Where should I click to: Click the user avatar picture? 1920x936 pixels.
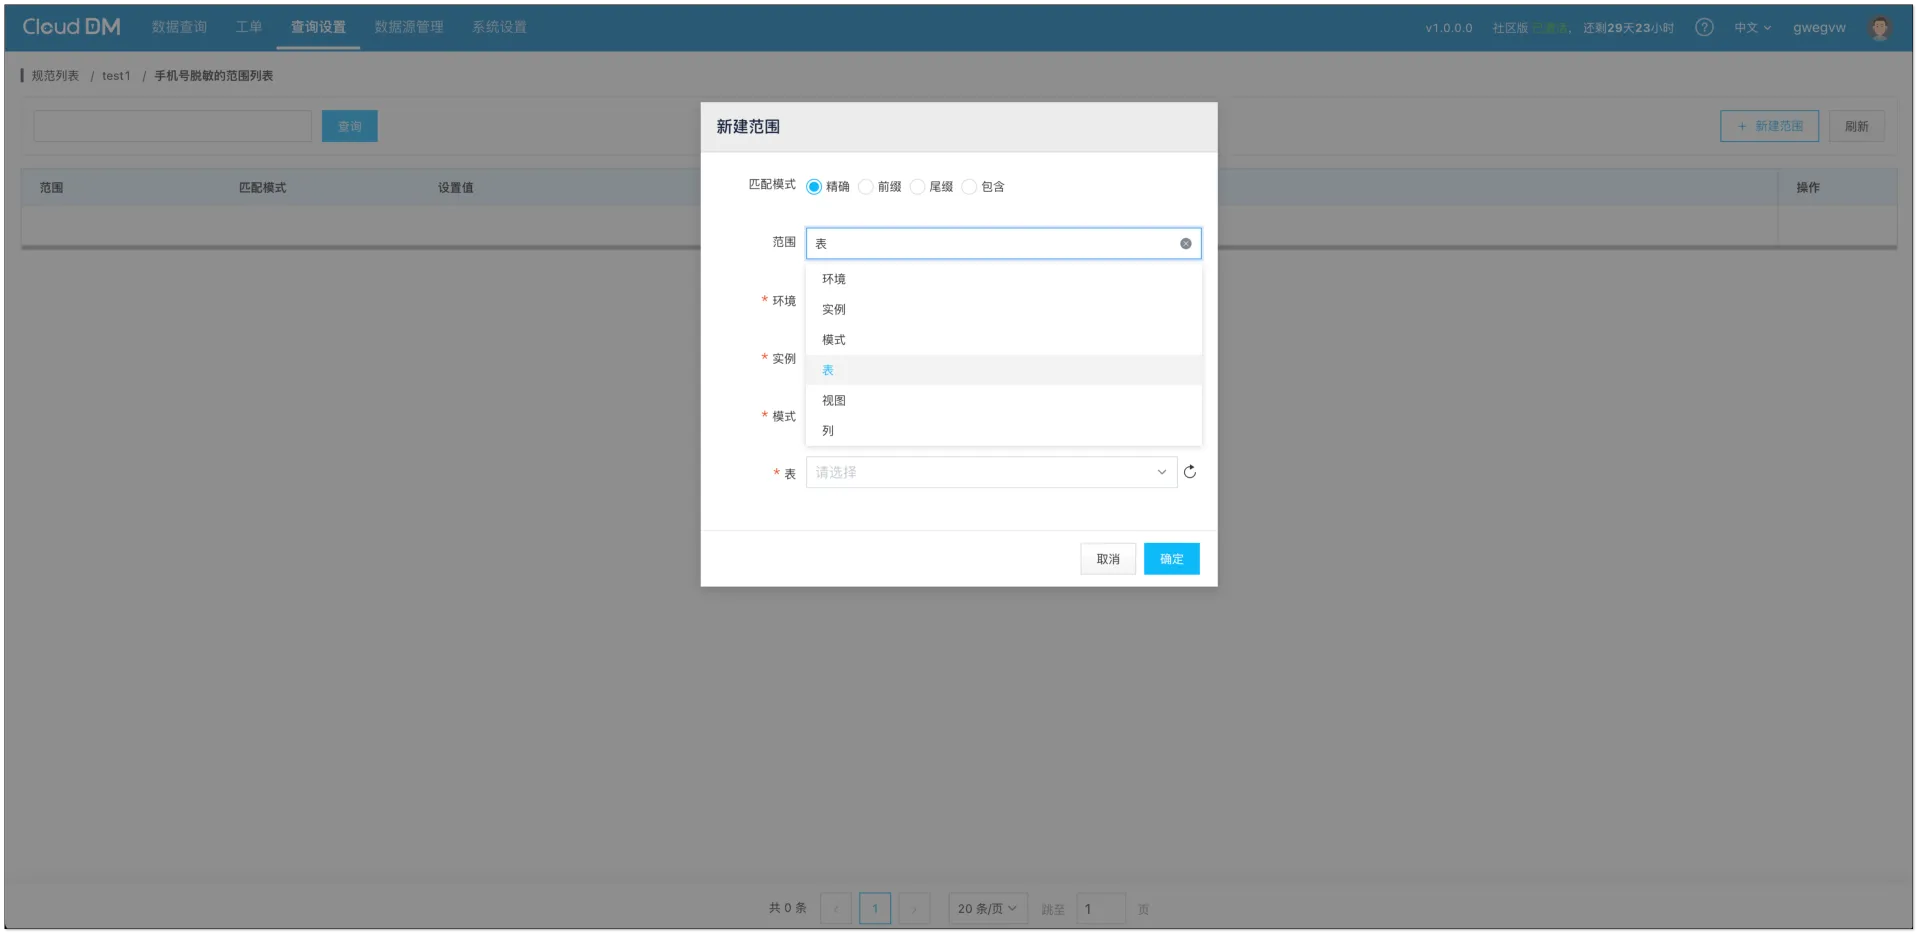coord(1879,28)
